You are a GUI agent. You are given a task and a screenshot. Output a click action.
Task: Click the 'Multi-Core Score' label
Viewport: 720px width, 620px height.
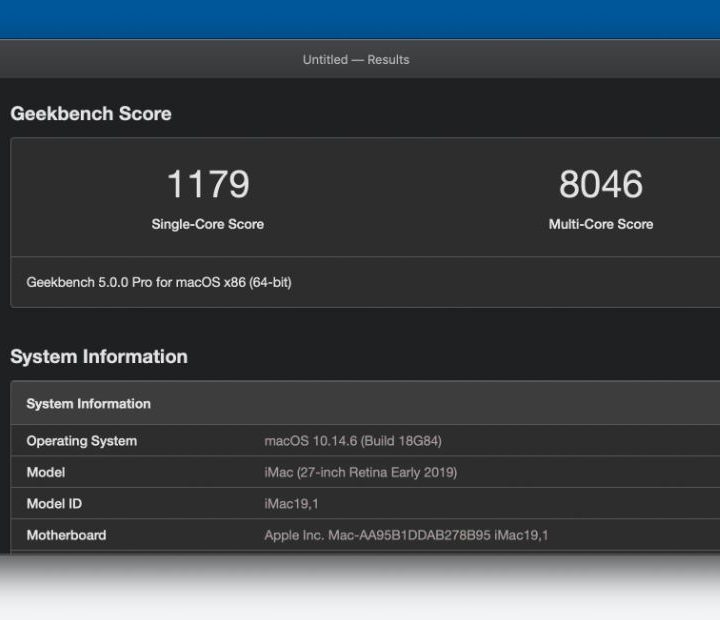(601, 224)
